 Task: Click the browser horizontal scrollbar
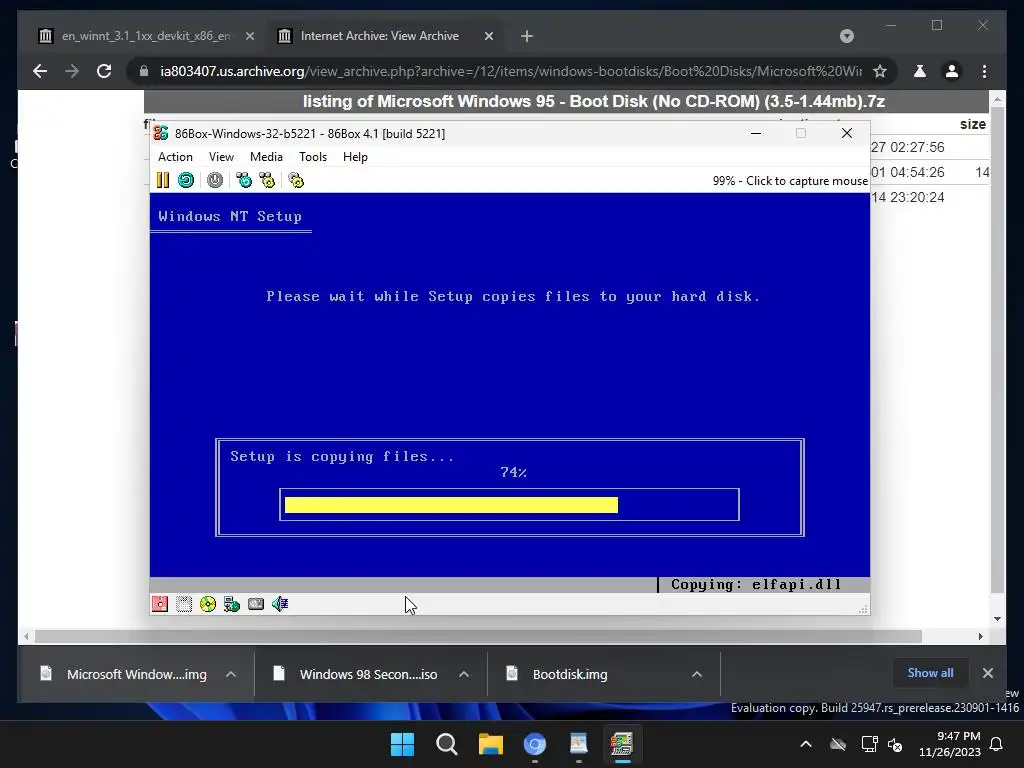(x=477, y=636)
